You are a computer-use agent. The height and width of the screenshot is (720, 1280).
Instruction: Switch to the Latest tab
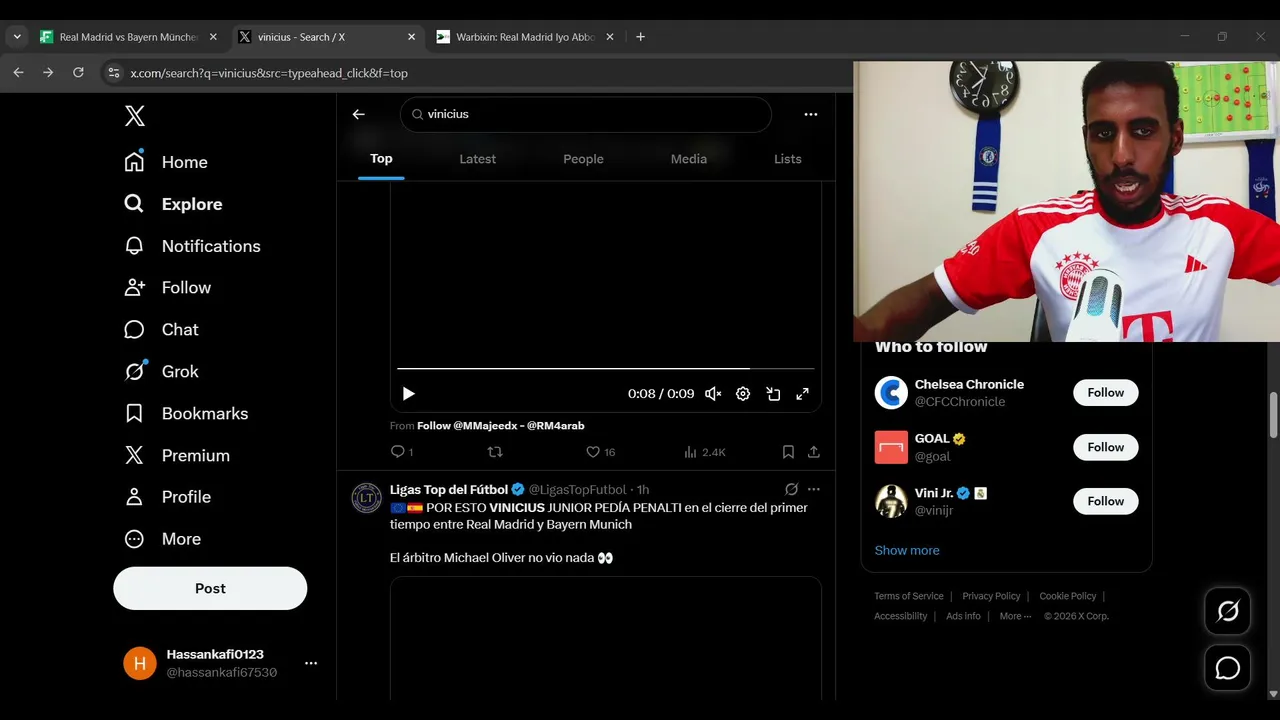477,159
